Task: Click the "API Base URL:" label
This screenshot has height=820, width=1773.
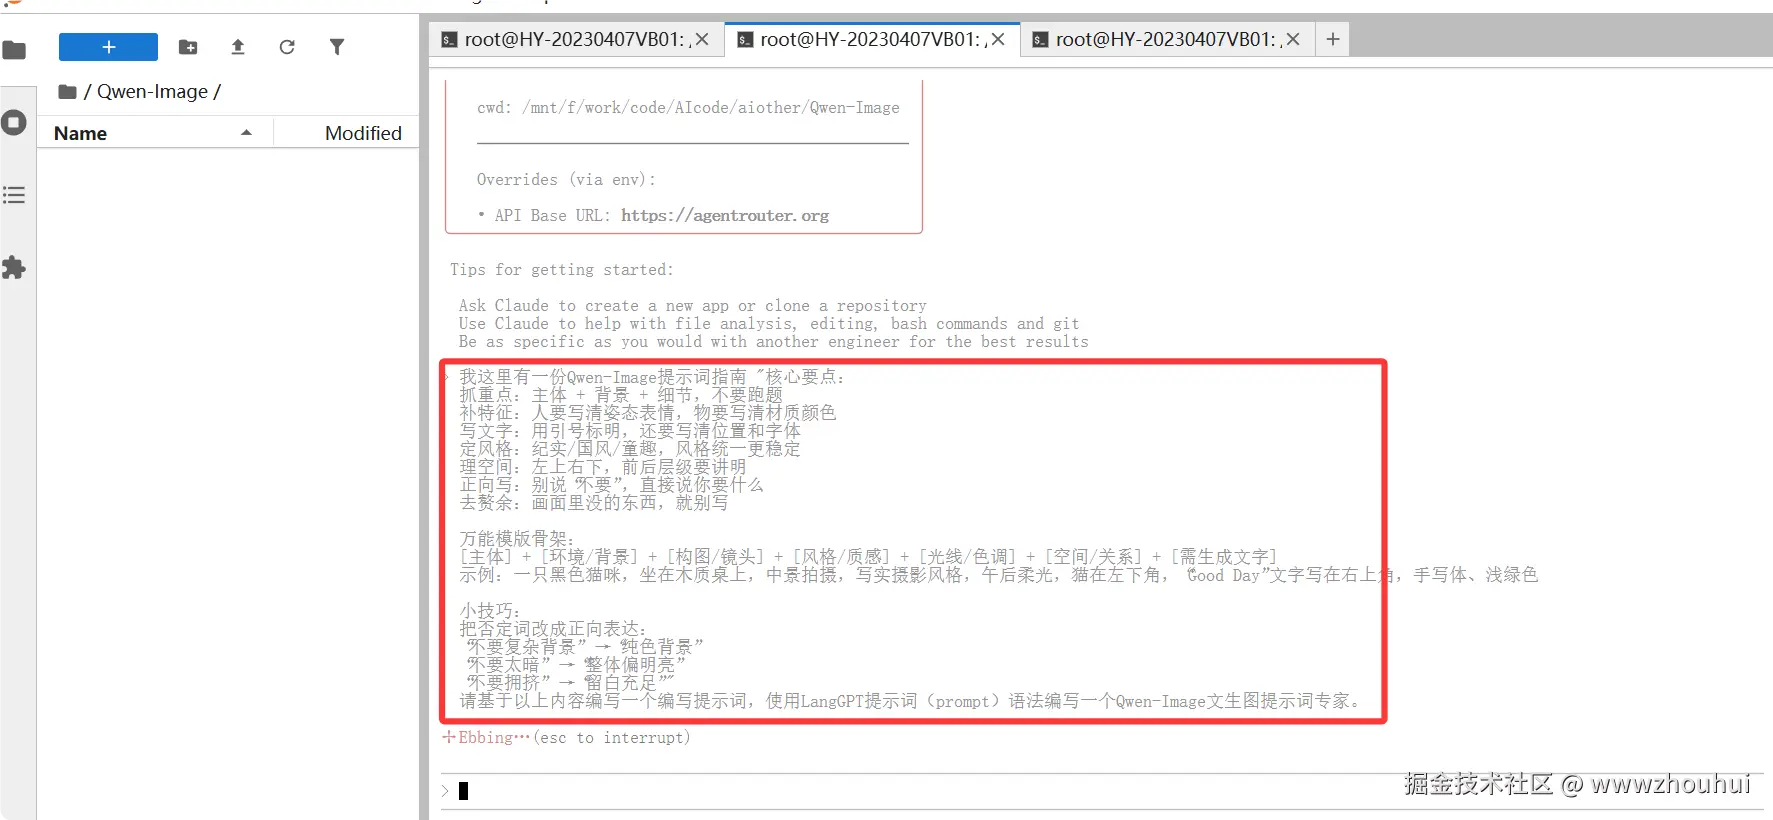Action: click(553, 216)
